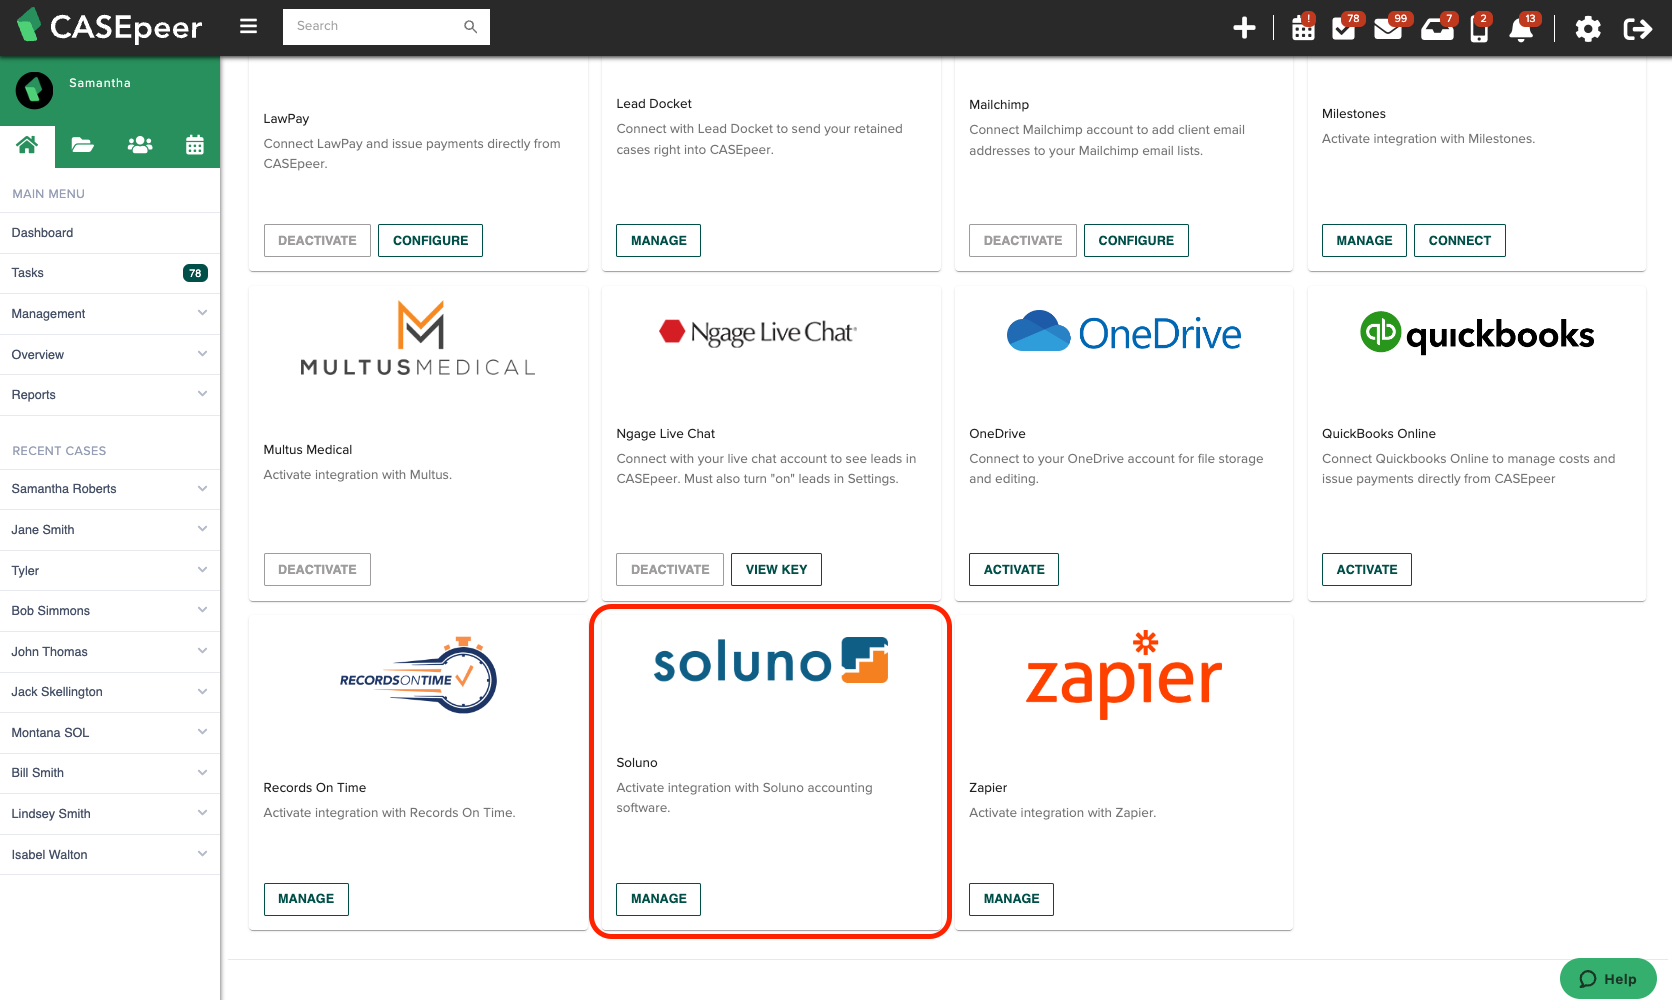Screen dimensions: 1672x1000
Task: Expand Jack Skellington recent case
Action: click(x=110, y=692)
